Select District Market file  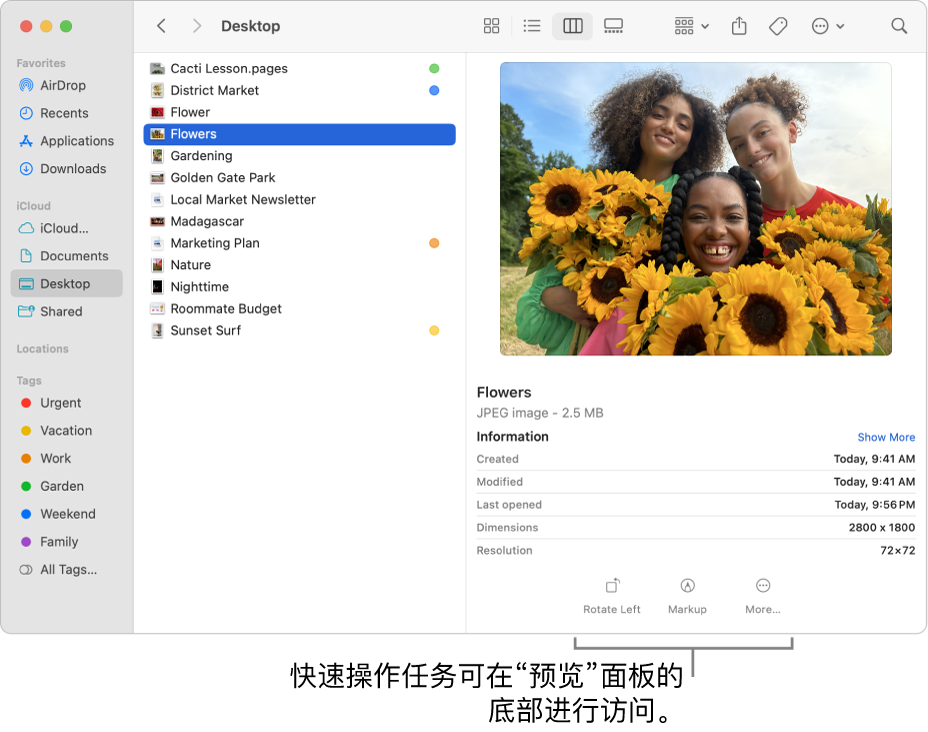[x=299, y=91]
